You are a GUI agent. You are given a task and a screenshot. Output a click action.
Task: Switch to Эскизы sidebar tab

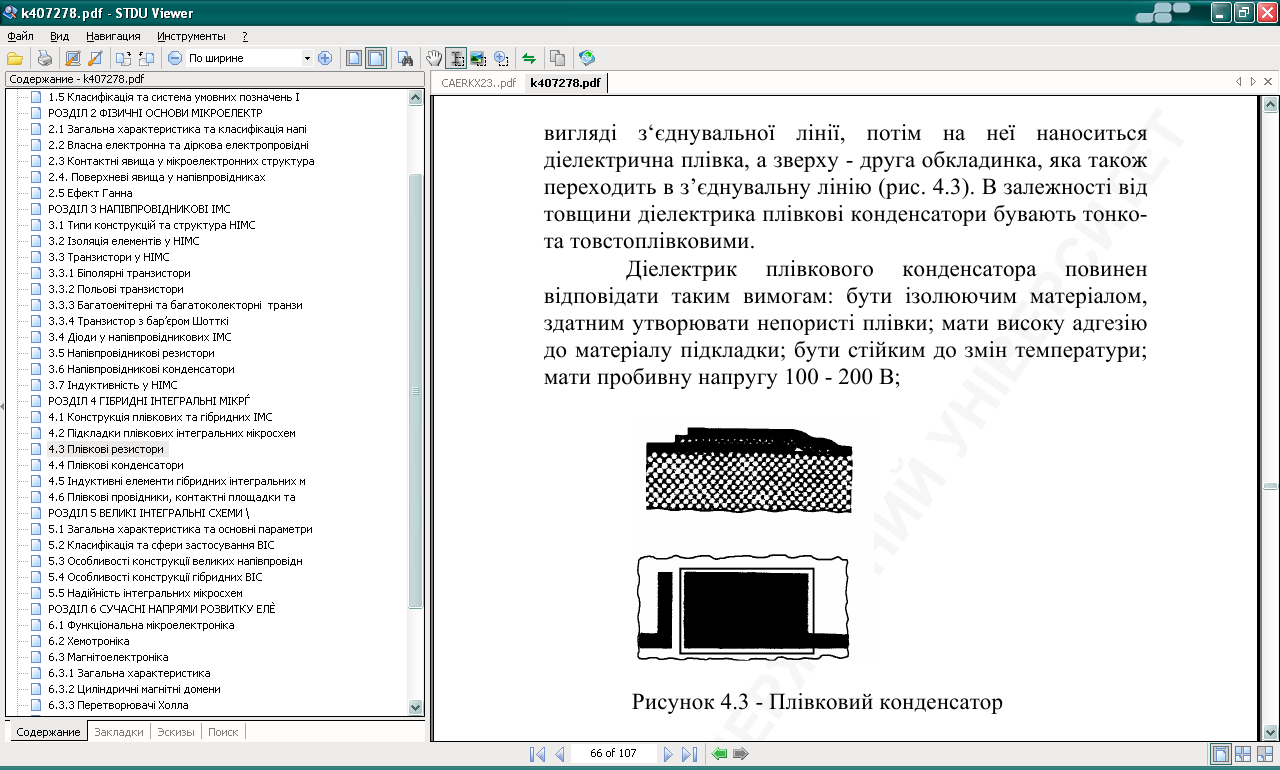pos(175,732)
